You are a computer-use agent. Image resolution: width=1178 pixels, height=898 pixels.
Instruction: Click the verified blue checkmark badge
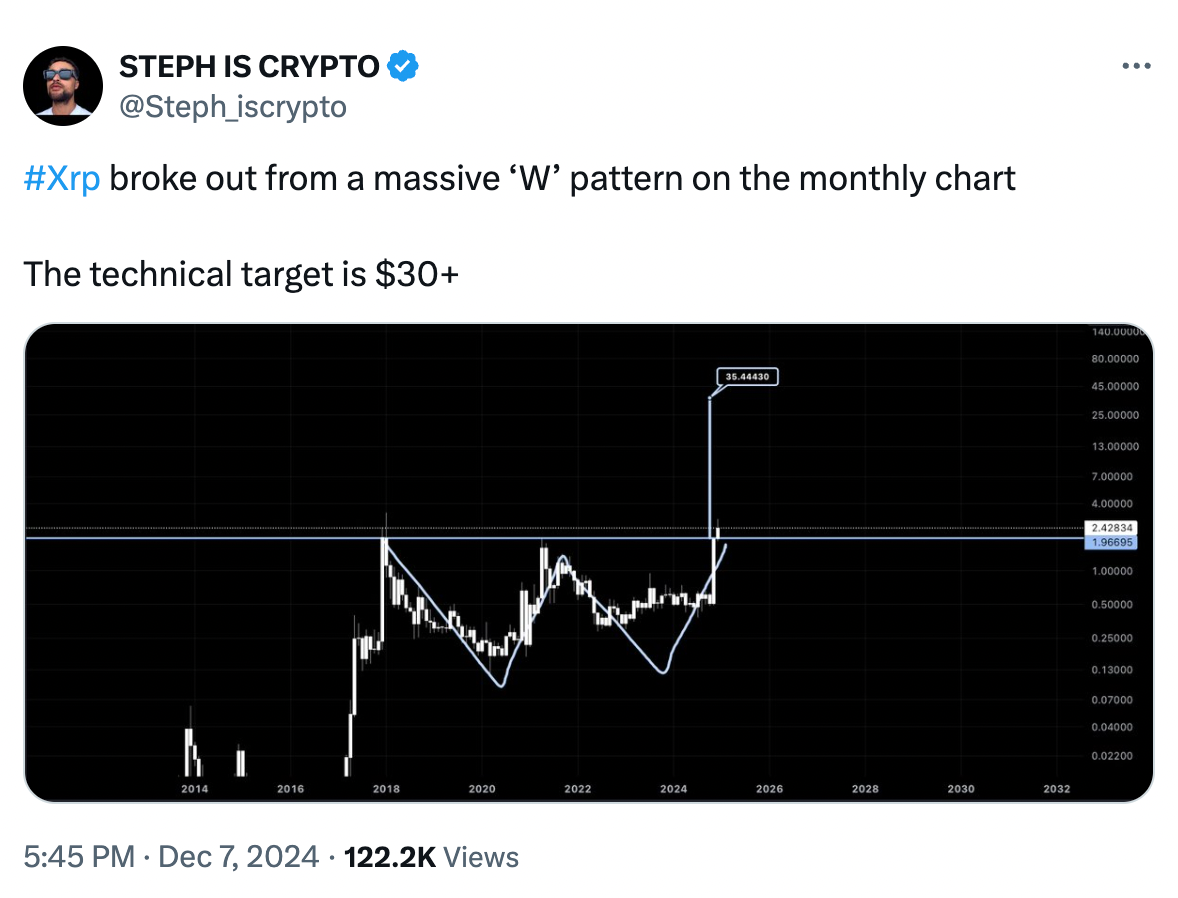(x=403, y=66)
